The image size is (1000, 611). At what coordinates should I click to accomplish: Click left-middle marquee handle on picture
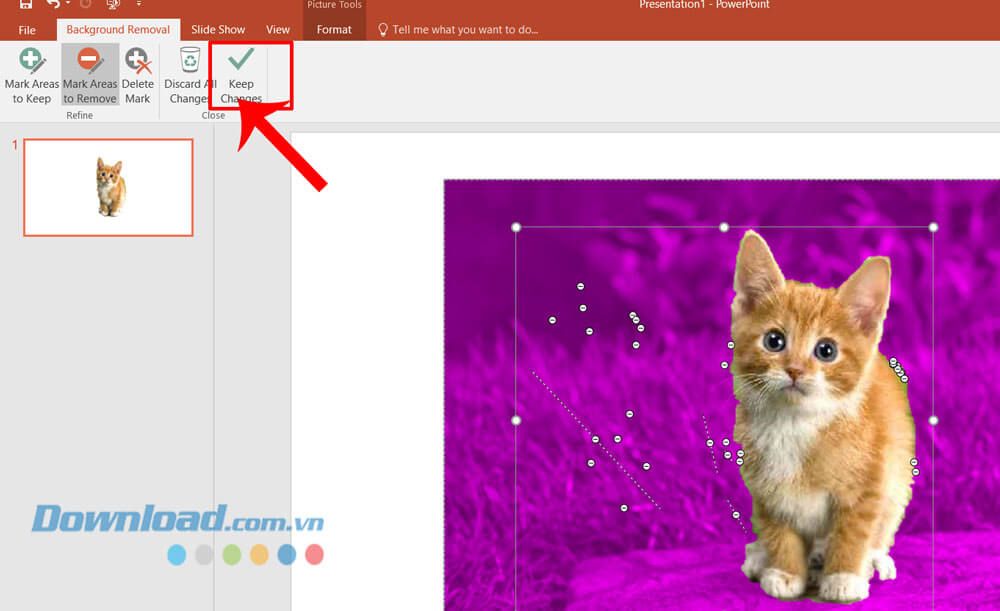516,420
